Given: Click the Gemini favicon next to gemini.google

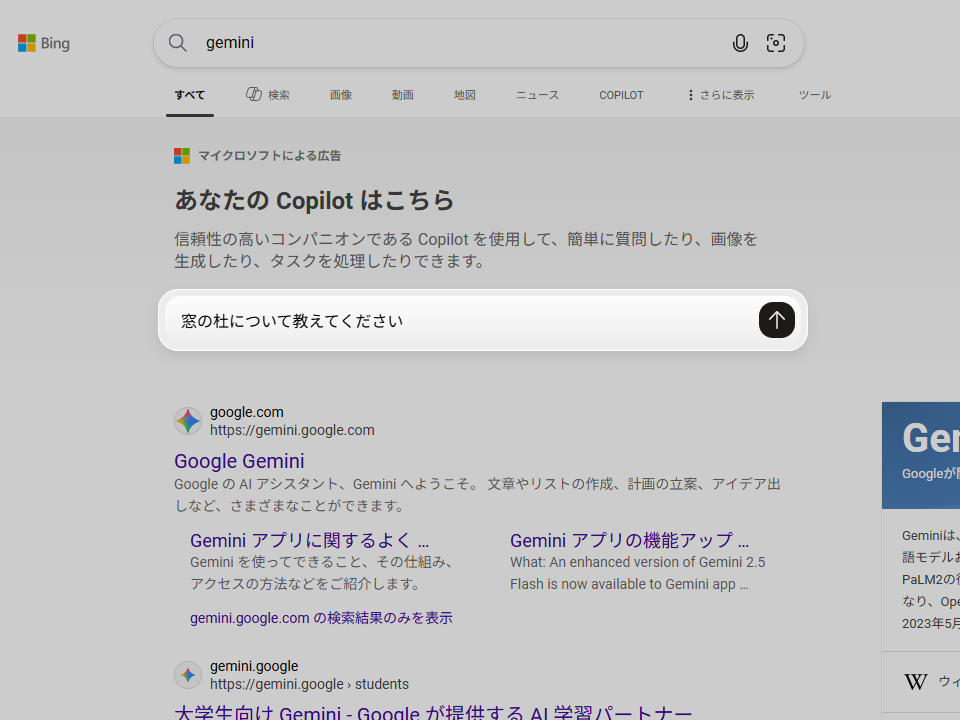Looking at the screenshot, I should (x=188, y=675).
